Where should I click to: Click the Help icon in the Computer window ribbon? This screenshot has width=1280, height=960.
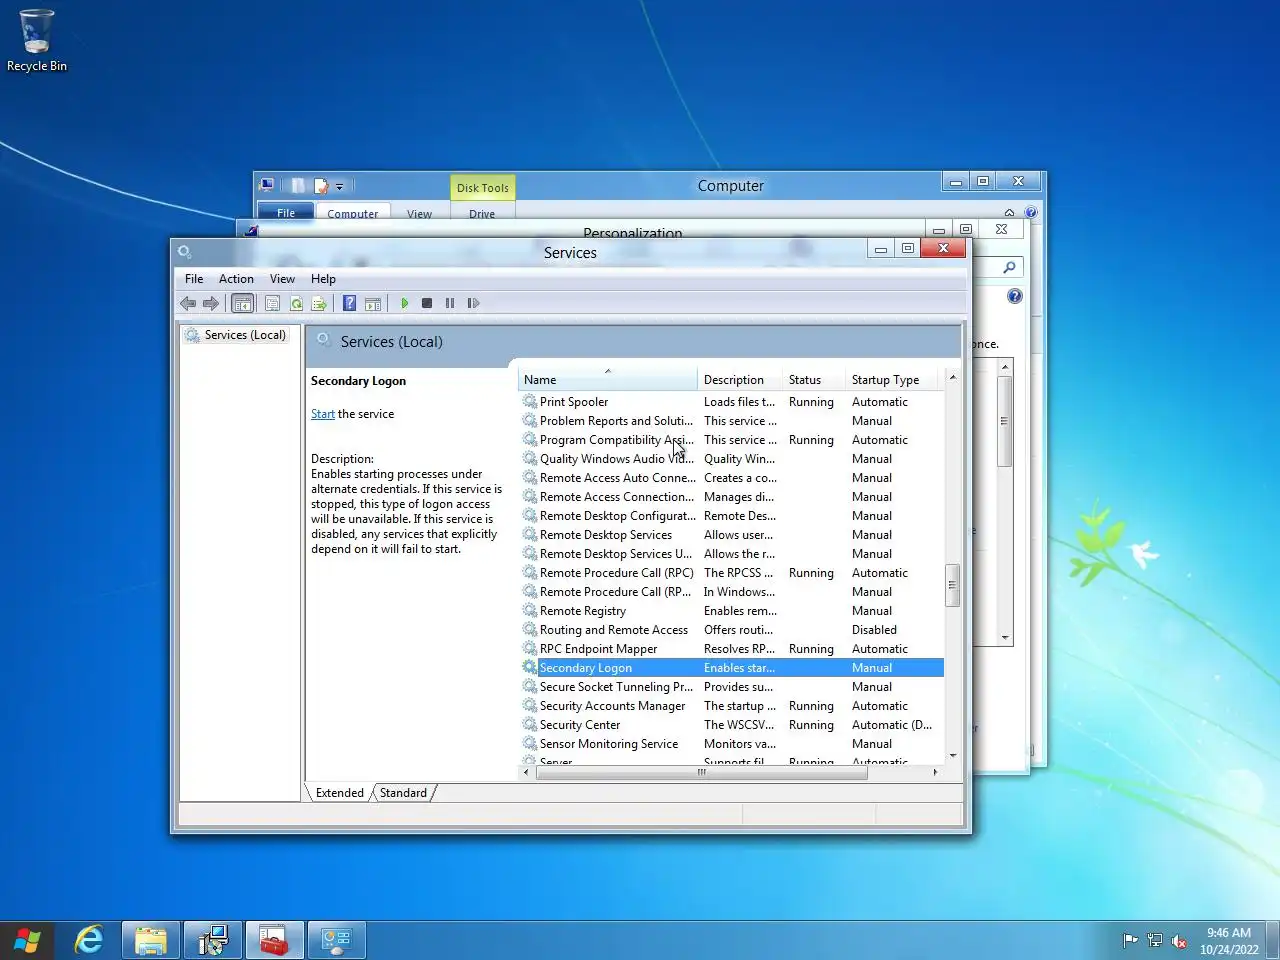click(x=1031, y=212)
